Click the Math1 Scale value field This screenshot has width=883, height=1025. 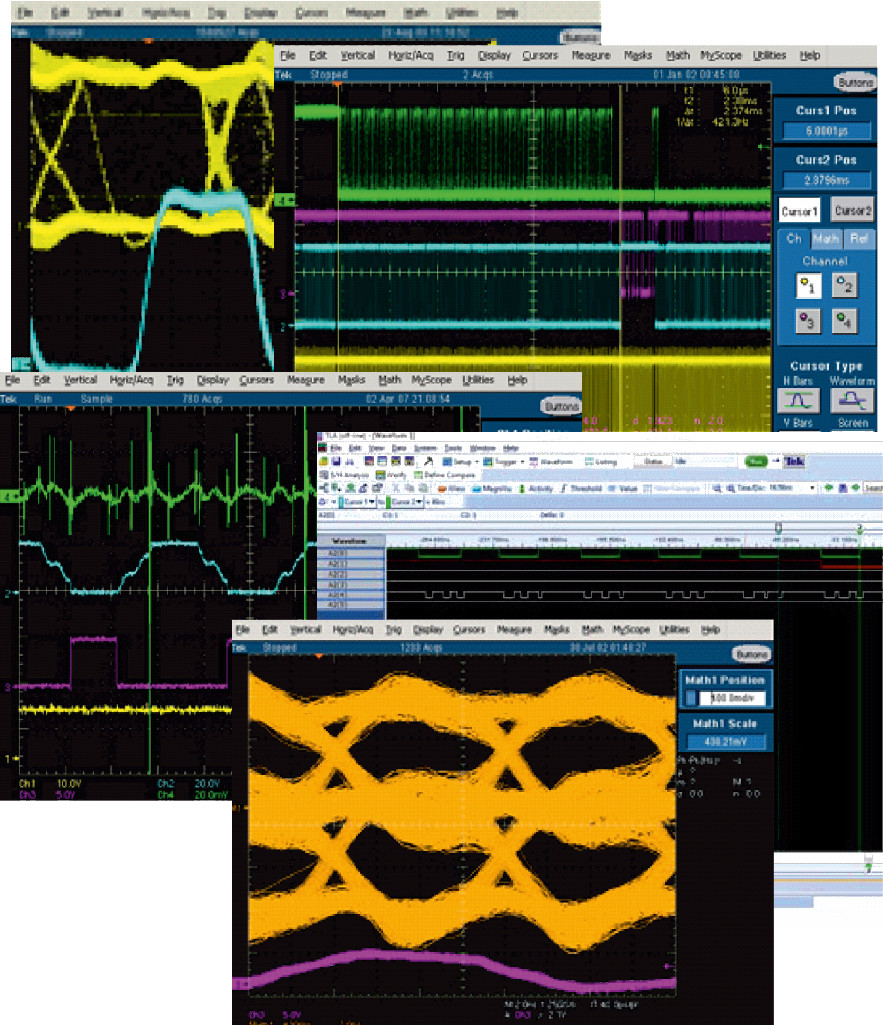pyautogui.click(x=725, y=742)
